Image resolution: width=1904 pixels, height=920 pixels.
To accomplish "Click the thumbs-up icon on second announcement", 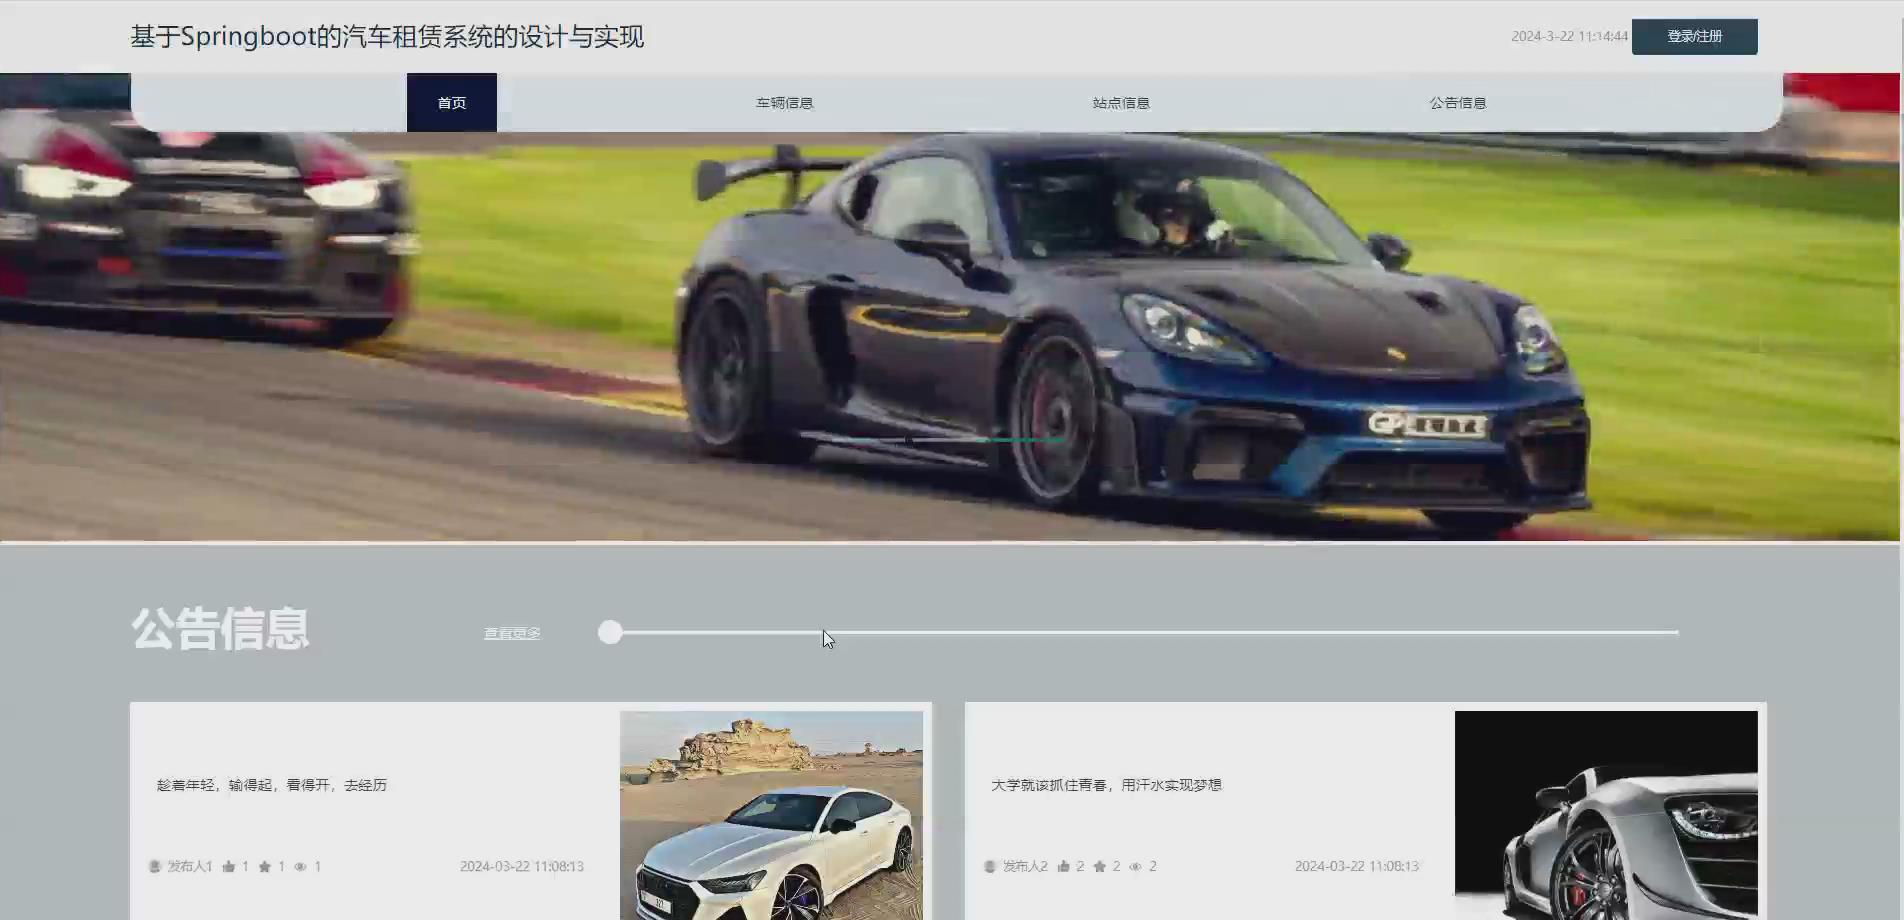I will (x=1064, y=866).
